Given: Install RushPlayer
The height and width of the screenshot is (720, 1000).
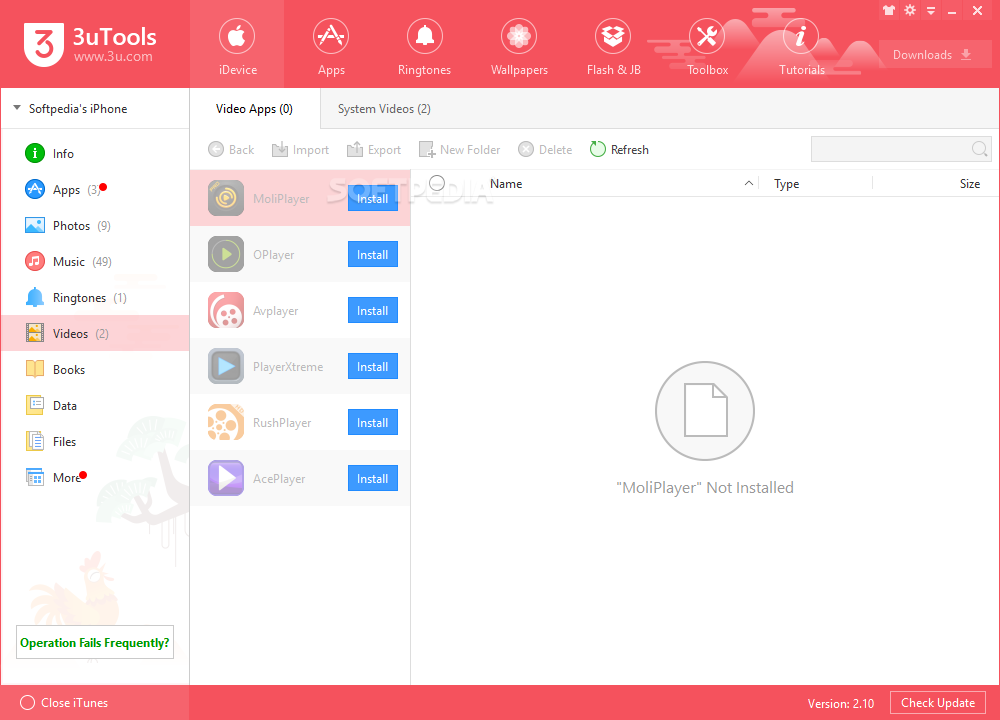Looking at the screenshot, I should (x=372, y=422).
